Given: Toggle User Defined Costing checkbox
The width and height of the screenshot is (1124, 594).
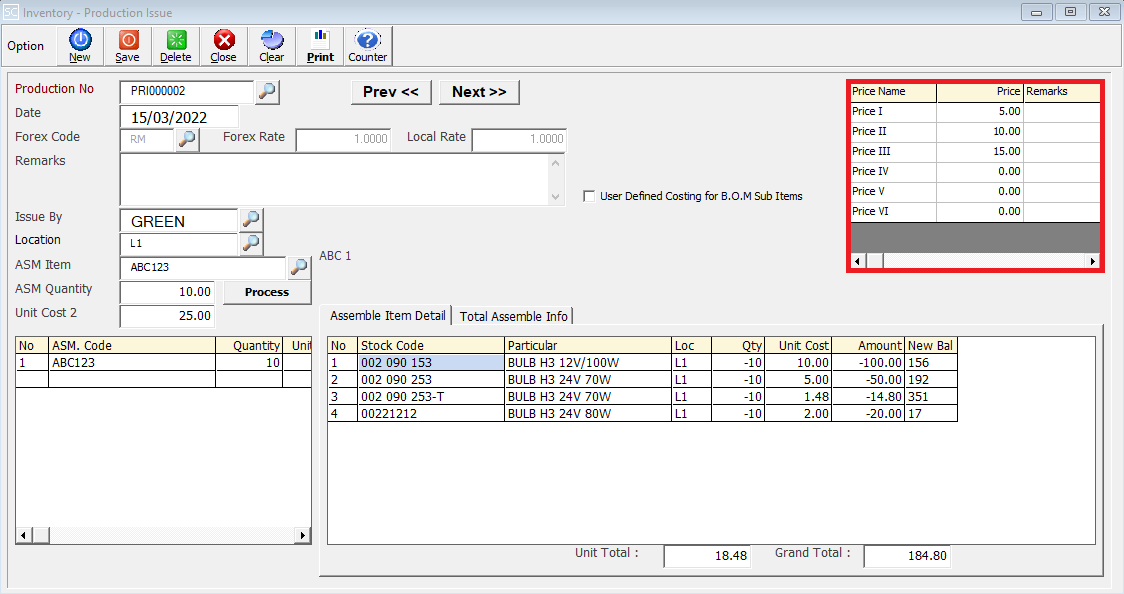Looking at the screenshot, I should [x=589, y=196].
